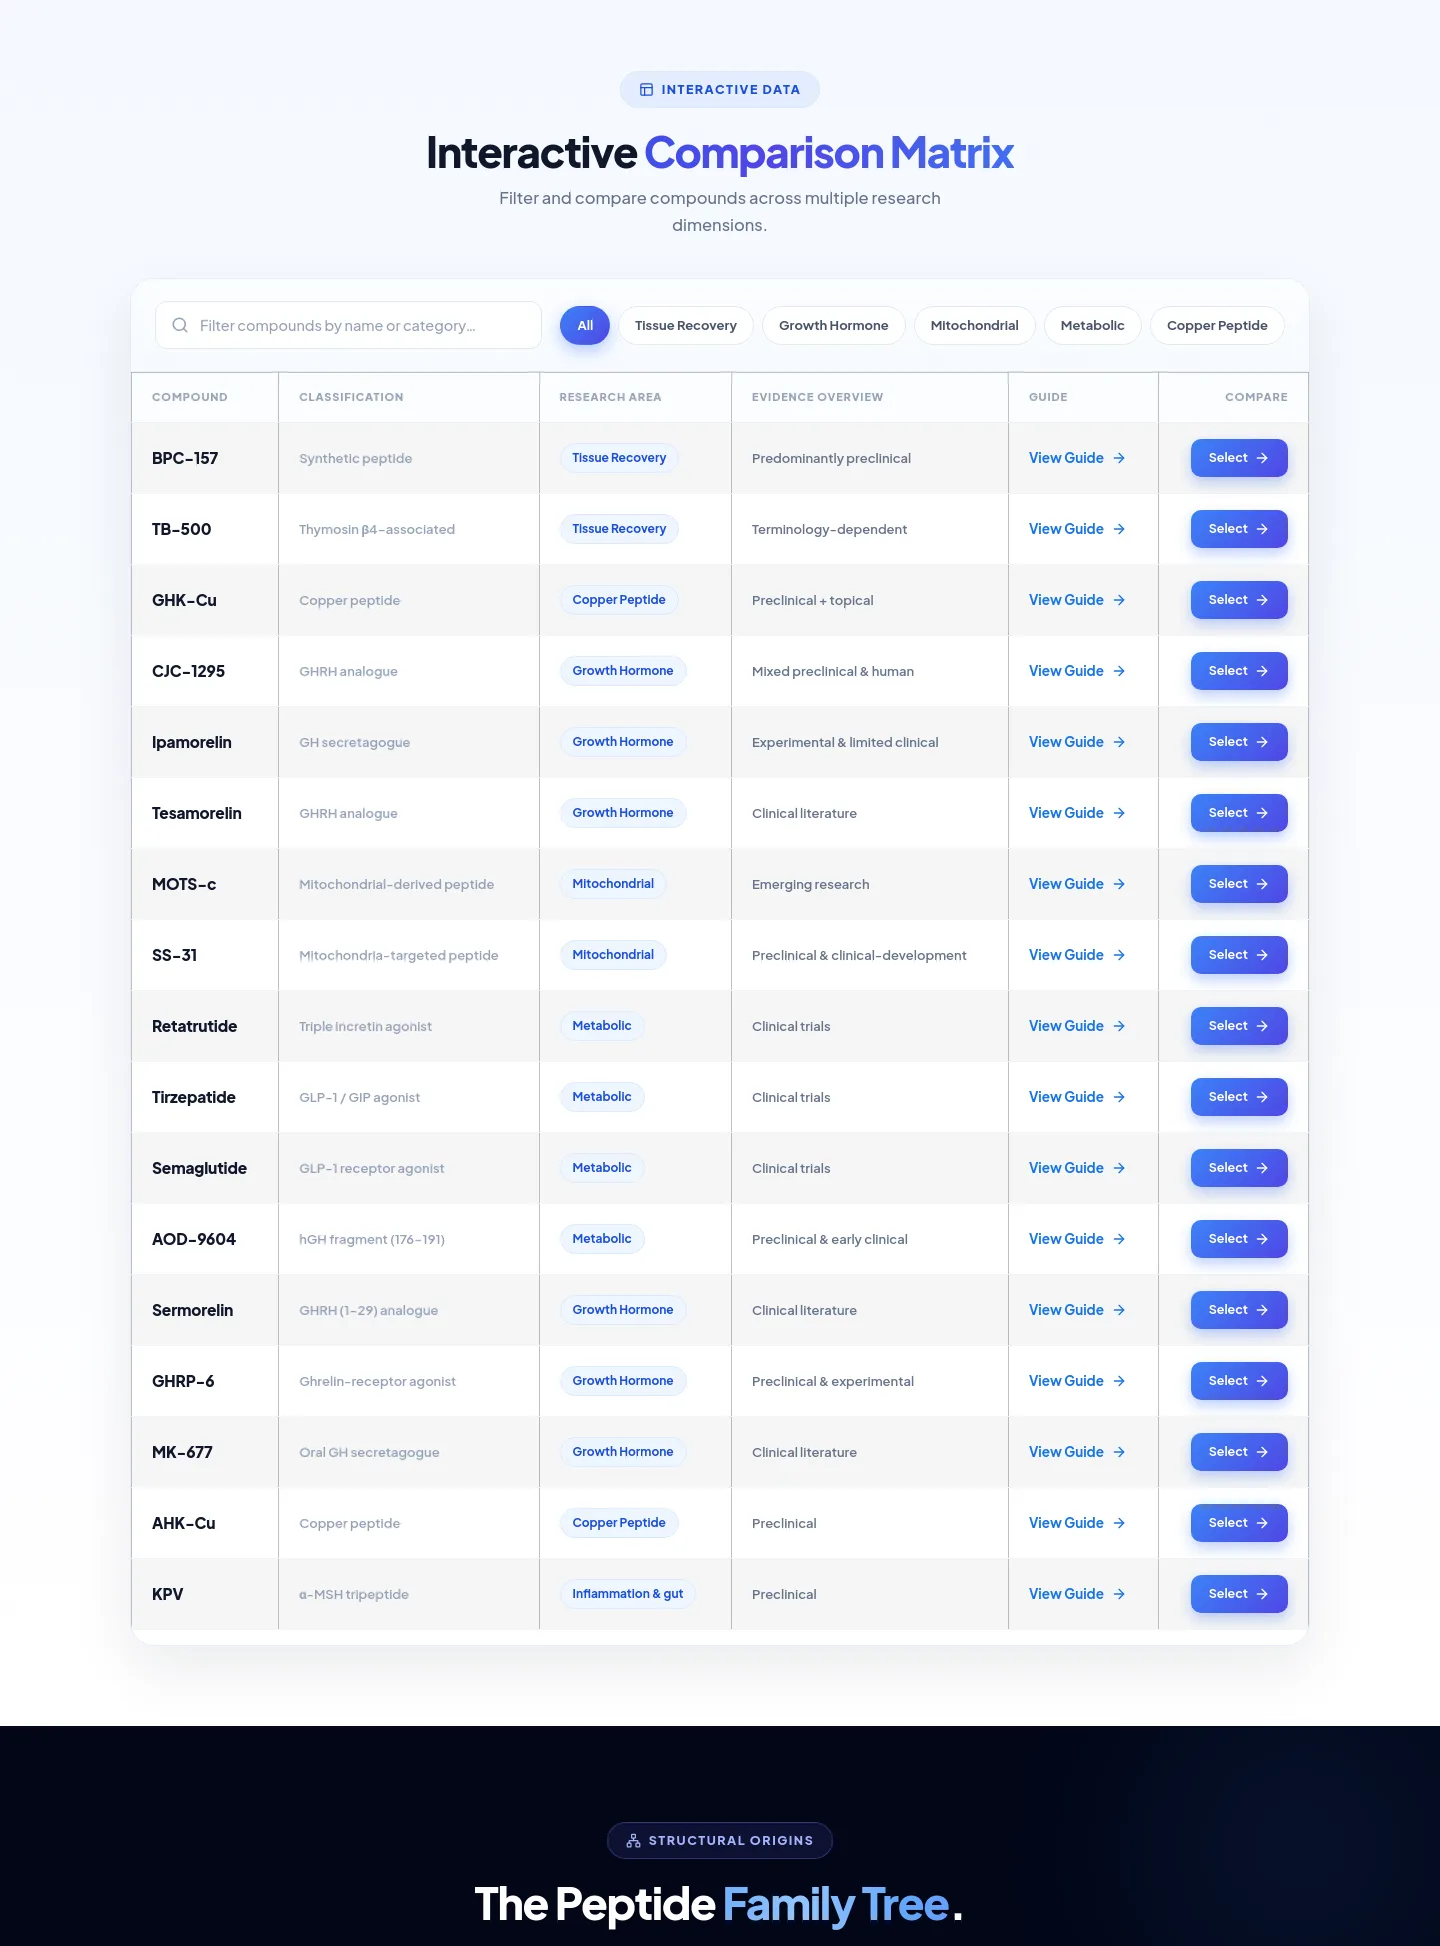Open the View Guide link for GHK-Cu

point(1077,600)
